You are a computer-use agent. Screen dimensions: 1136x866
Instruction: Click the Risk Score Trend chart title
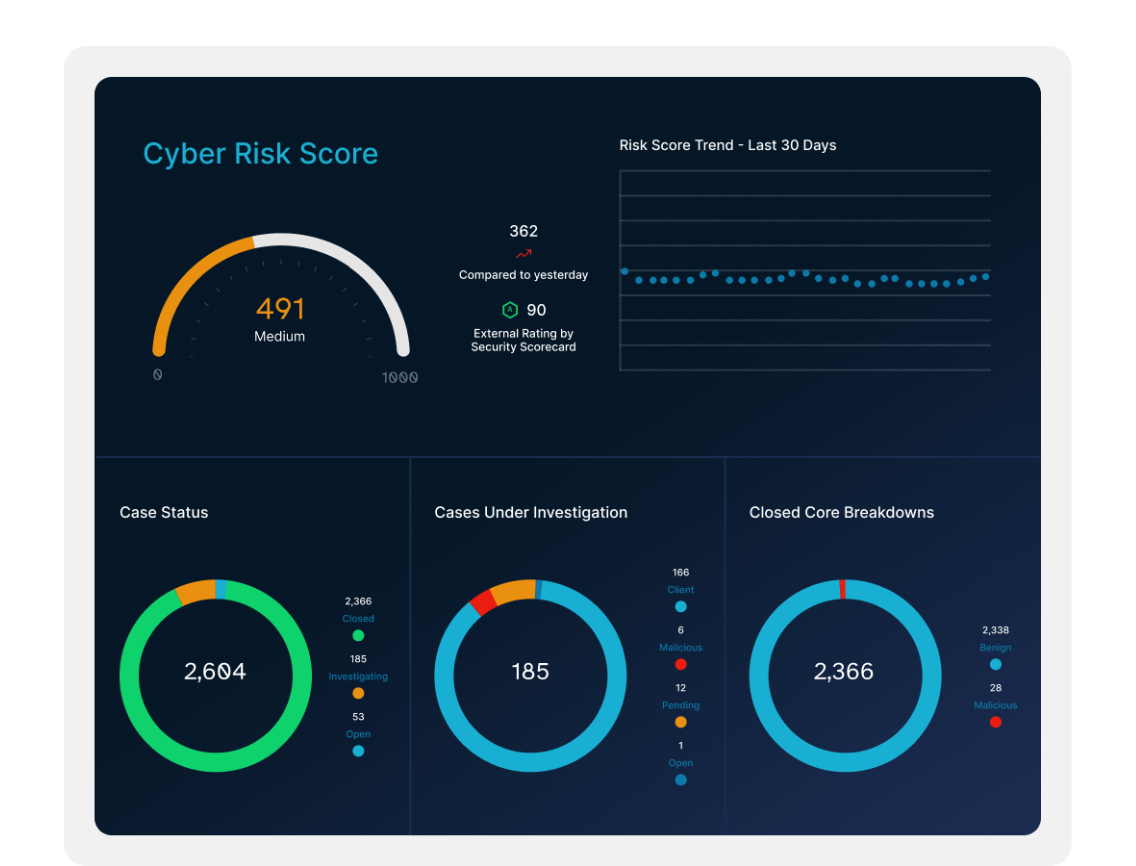point(727,145)
